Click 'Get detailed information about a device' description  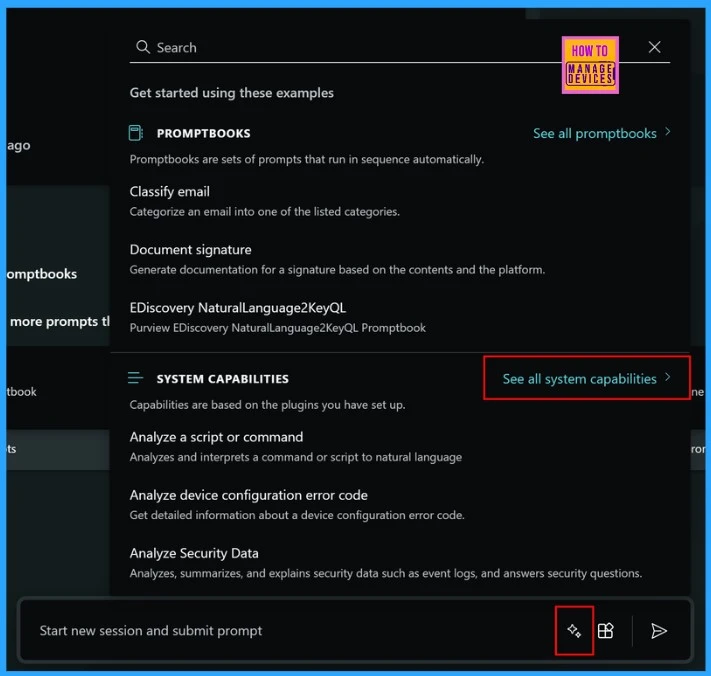[x=297, y=515]
